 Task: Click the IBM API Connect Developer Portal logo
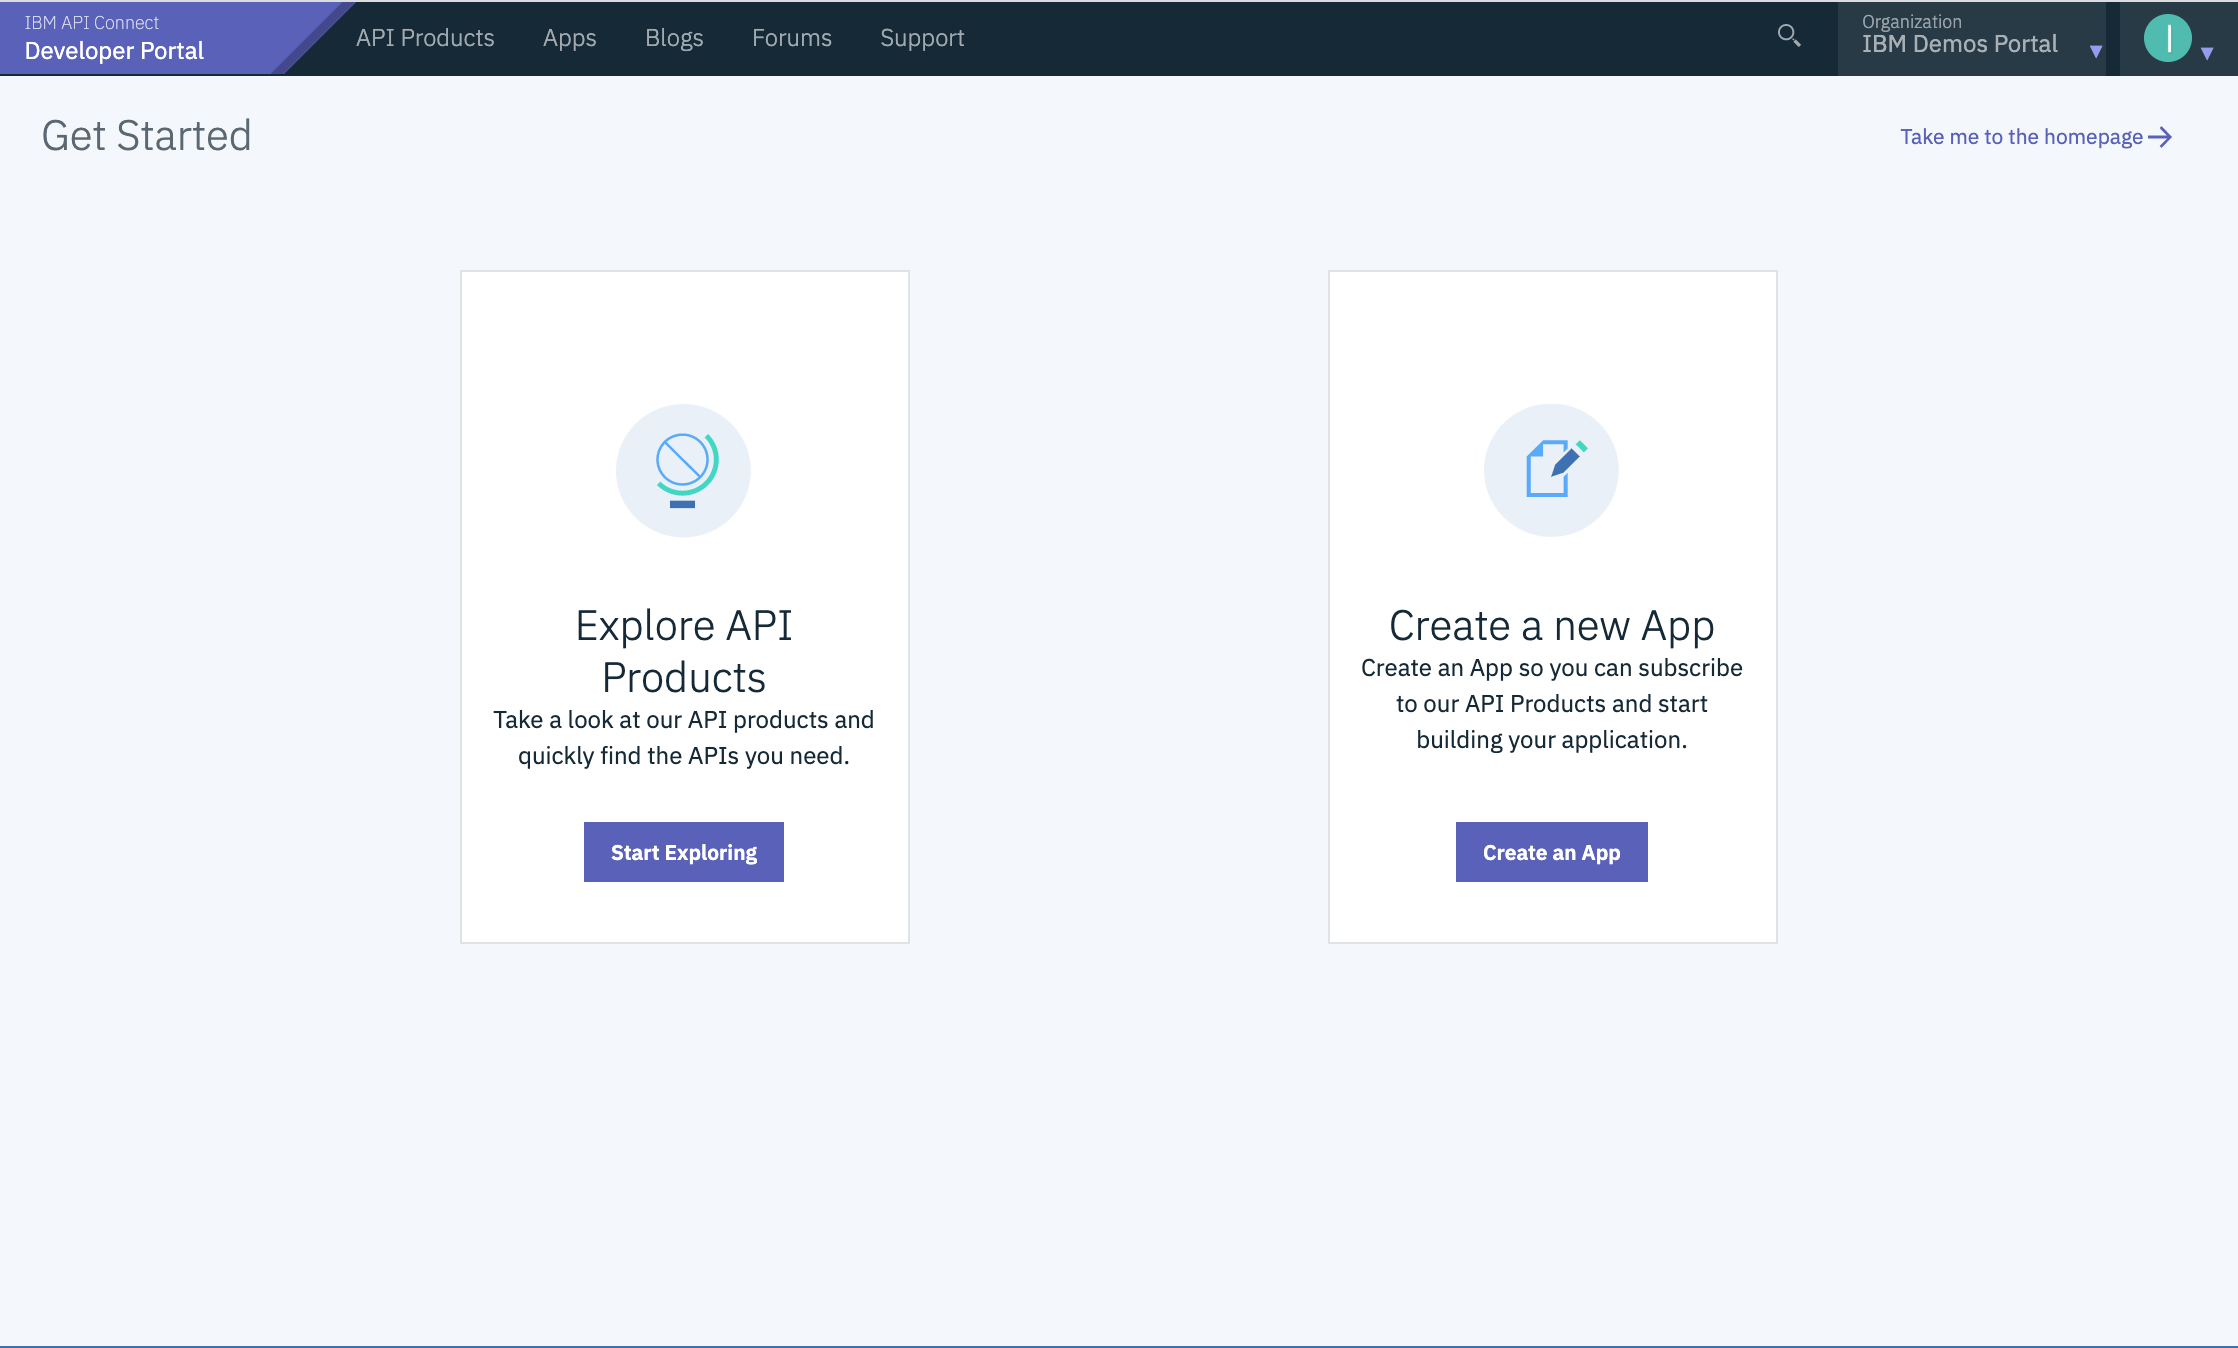tap(116, 38)
